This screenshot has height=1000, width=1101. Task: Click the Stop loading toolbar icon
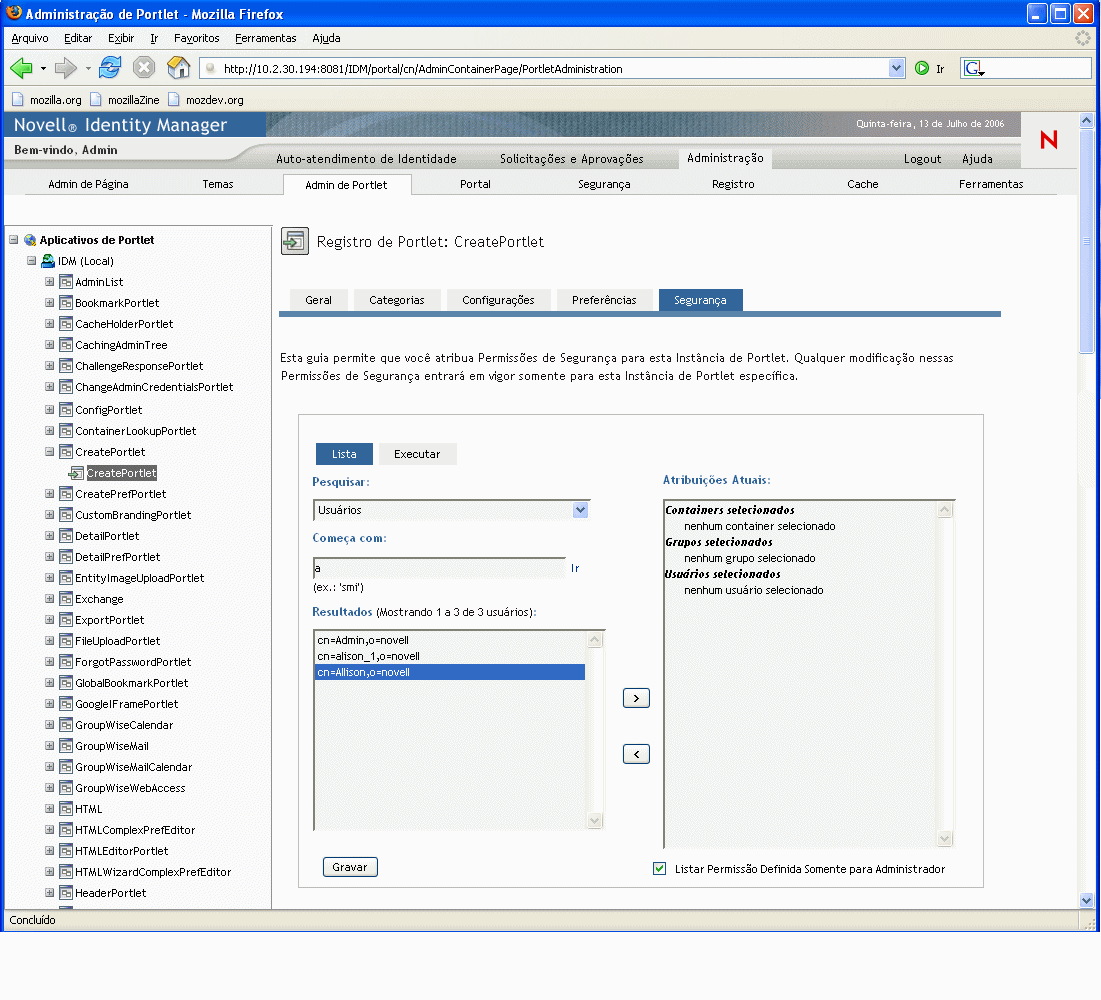[144, 68]
